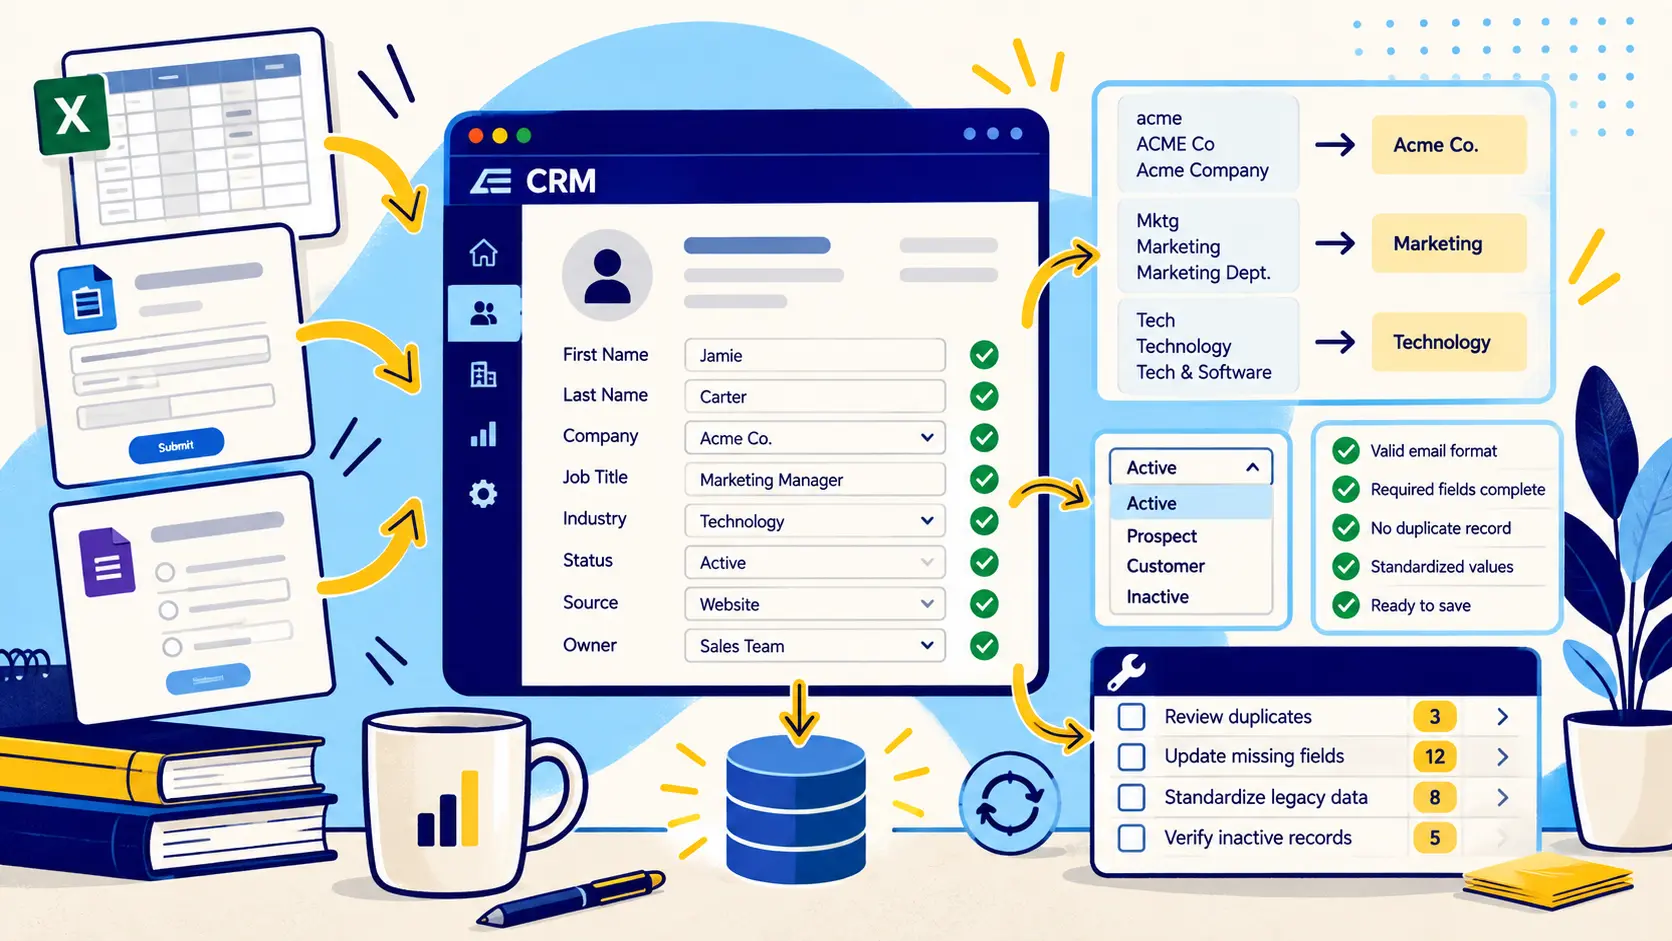Image resolution: width=1672 pixels, height=941 pixels.
Task: Click the Tech & Software text
Action: point(1204,372)
